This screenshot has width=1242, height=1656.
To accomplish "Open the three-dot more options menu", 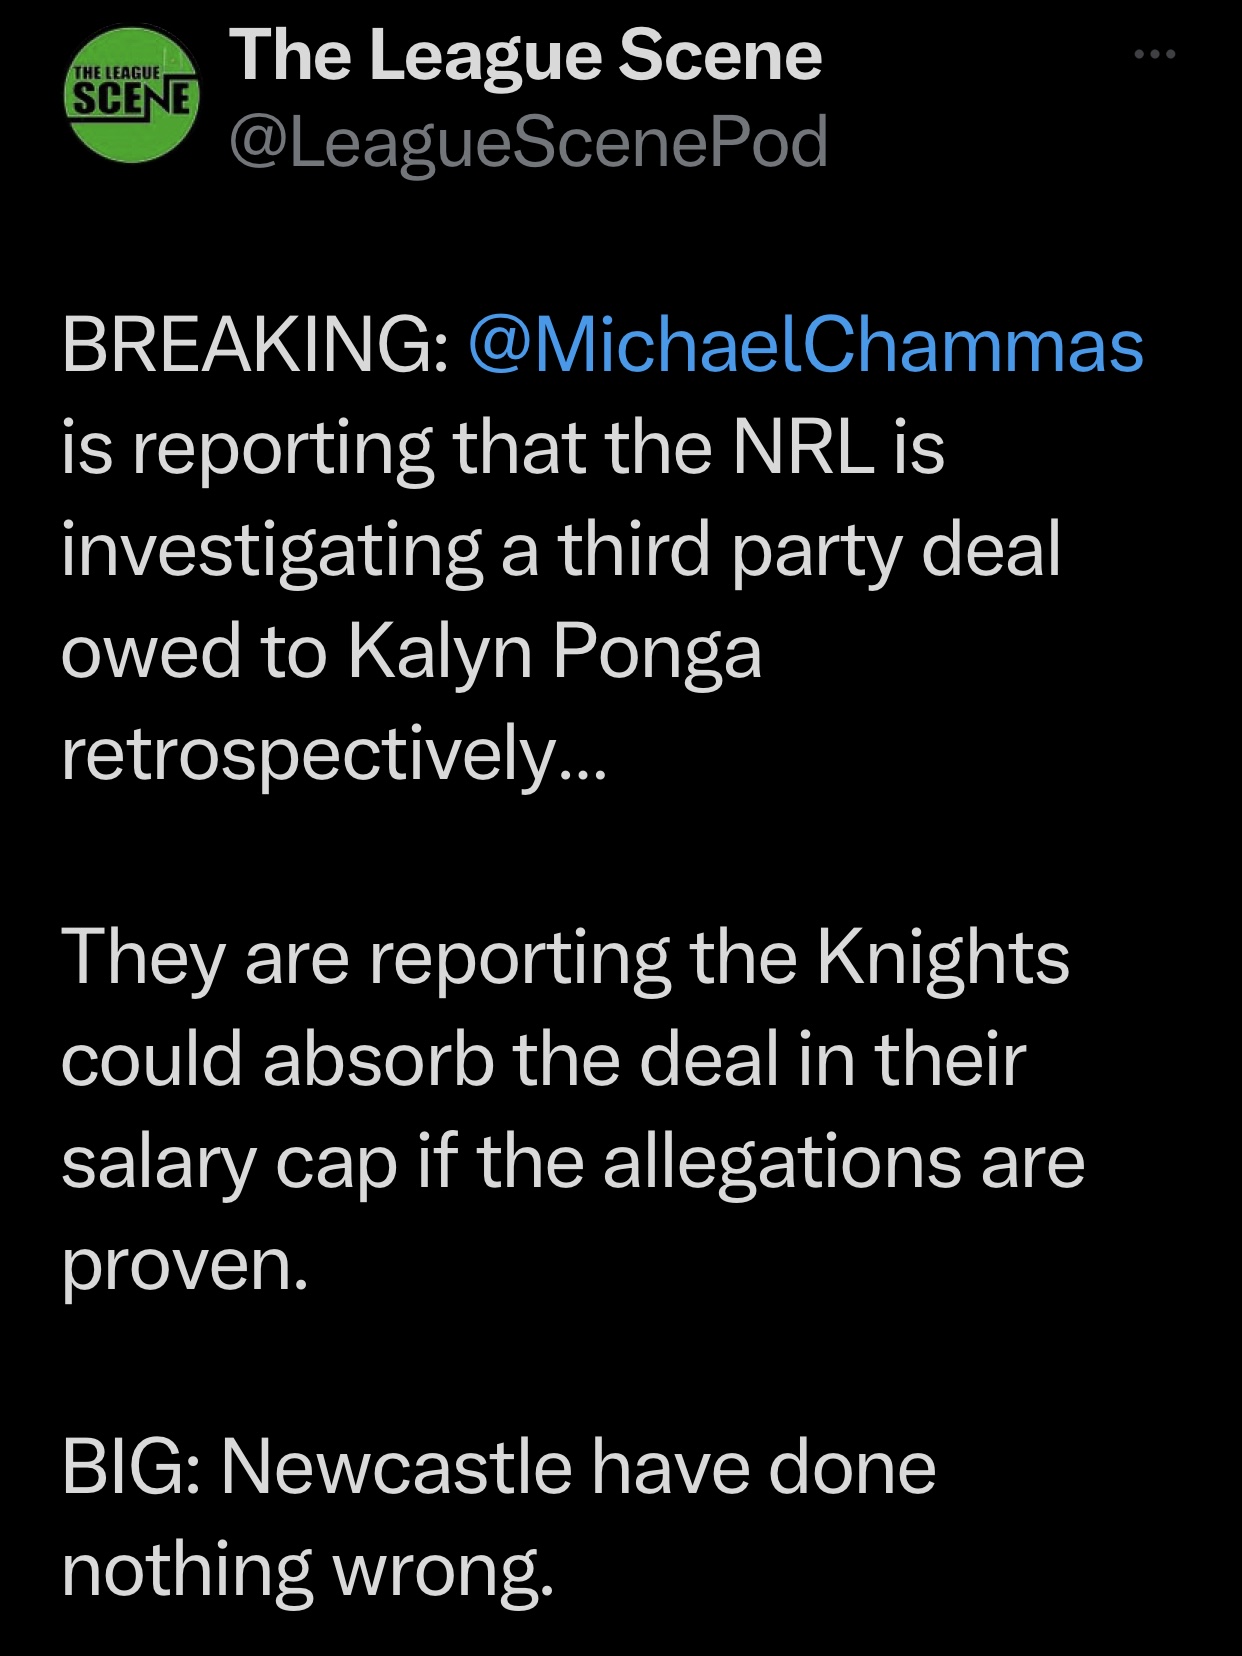I will click(1154, 54).
